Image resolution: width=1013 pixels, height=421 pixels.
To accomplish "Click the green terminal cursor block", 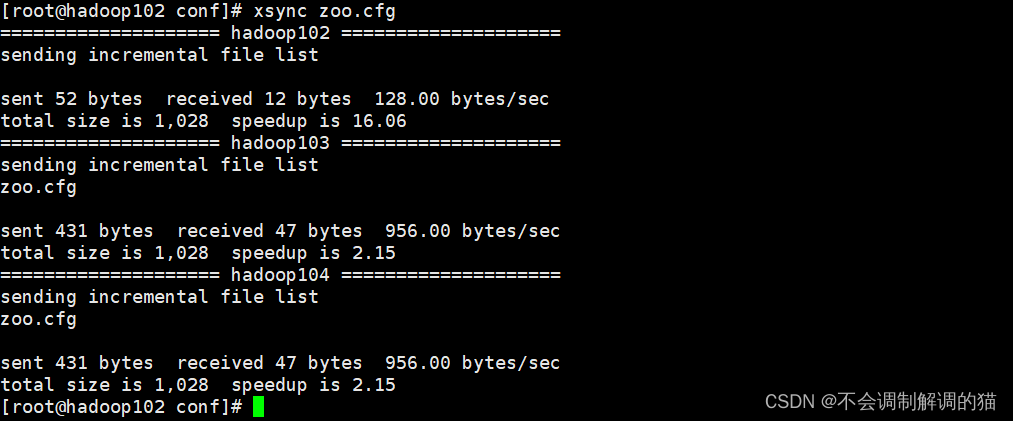I will tap(258, 407).
